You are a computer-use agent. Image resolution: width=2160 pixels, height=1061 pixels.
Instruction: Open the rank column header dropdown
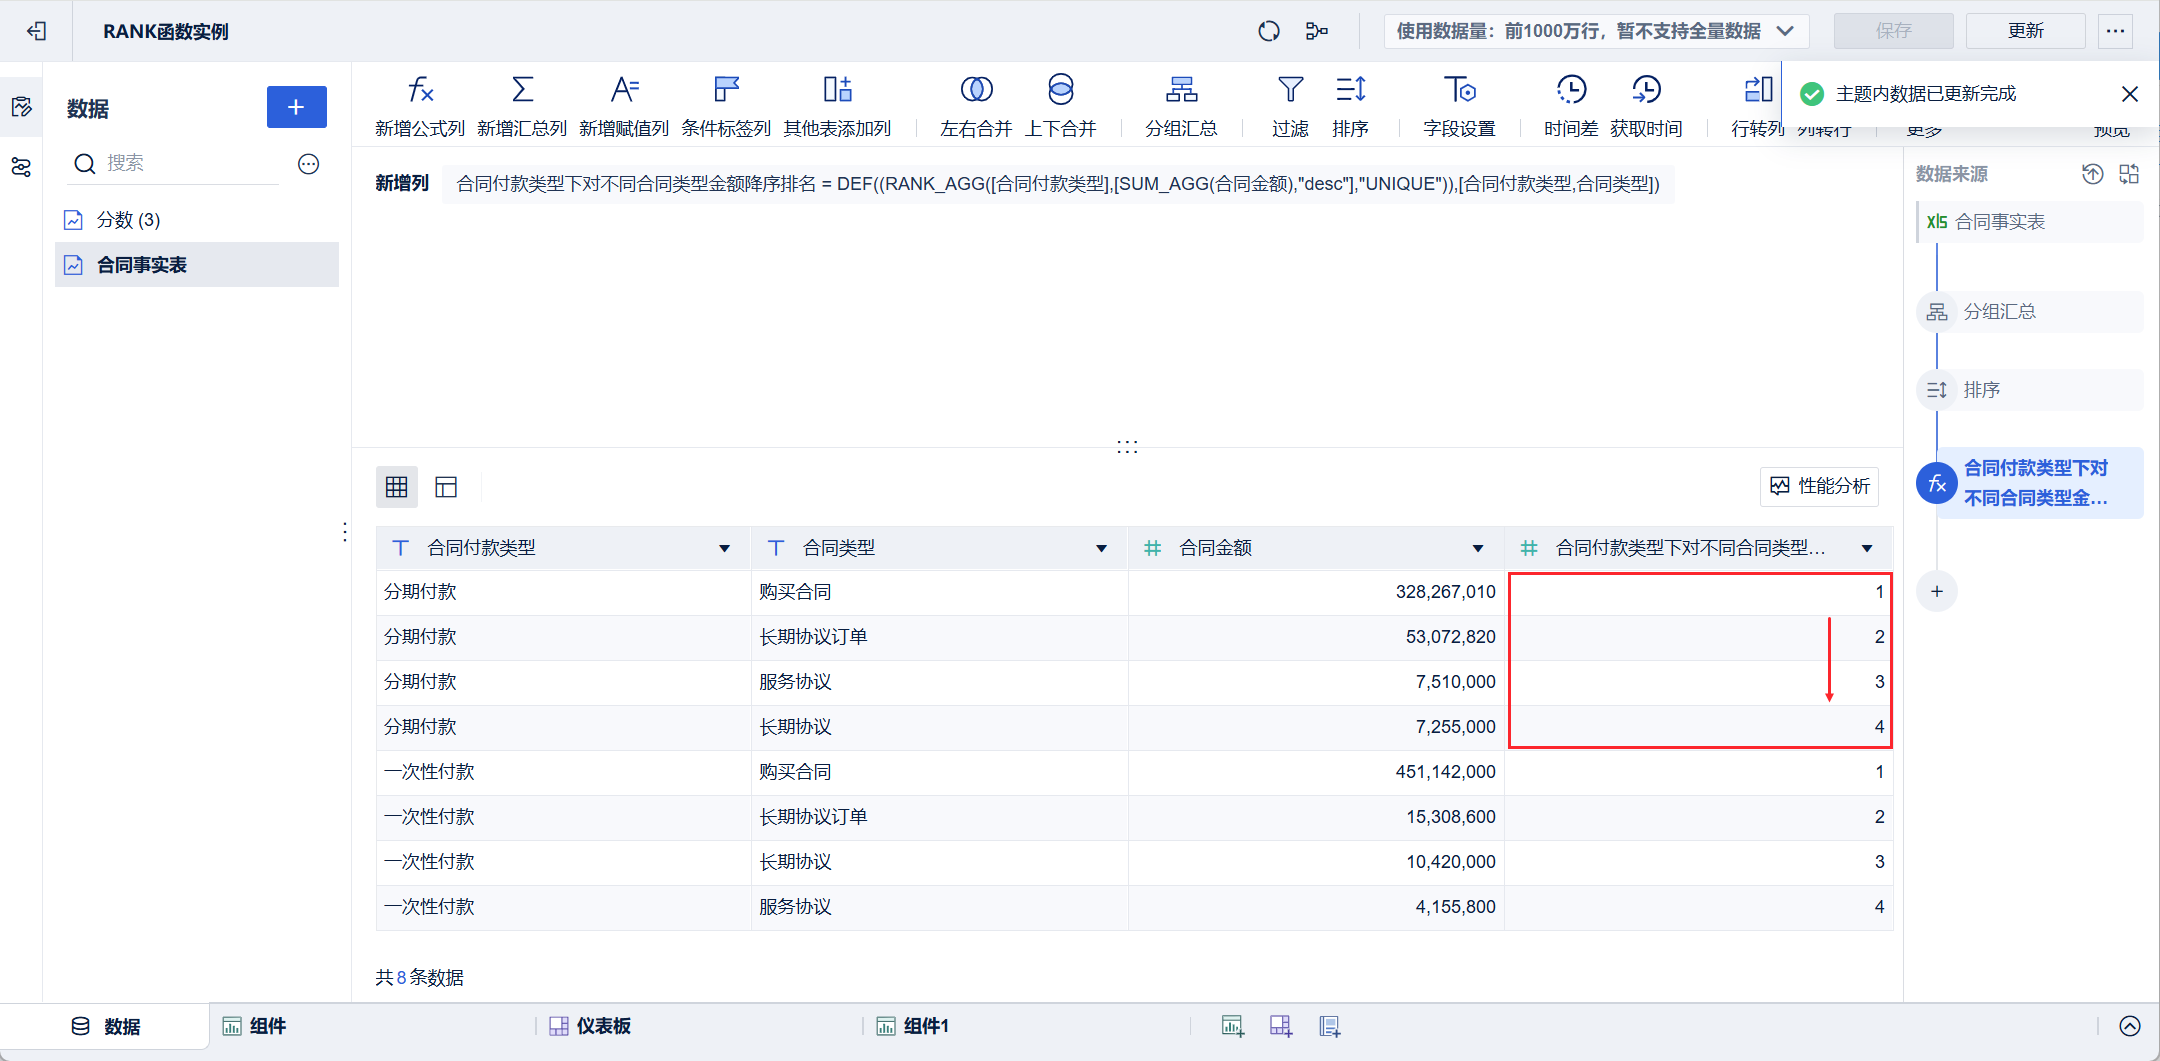tap(1867, 548)
